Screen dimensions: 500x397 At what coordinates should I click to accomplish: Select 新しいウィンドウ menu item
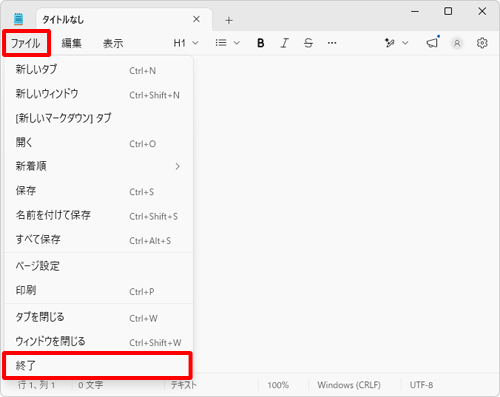point(99,94)
